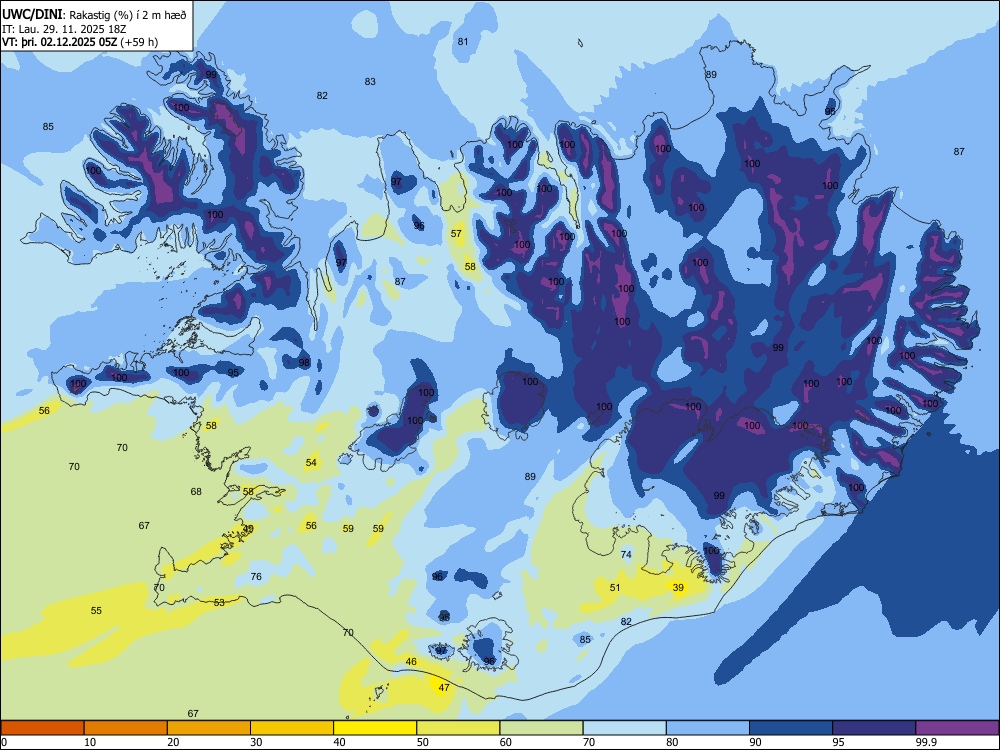Select the legend tick label '40'
1000x750 pixels.
pyautogui.click(x=339, y=742)
